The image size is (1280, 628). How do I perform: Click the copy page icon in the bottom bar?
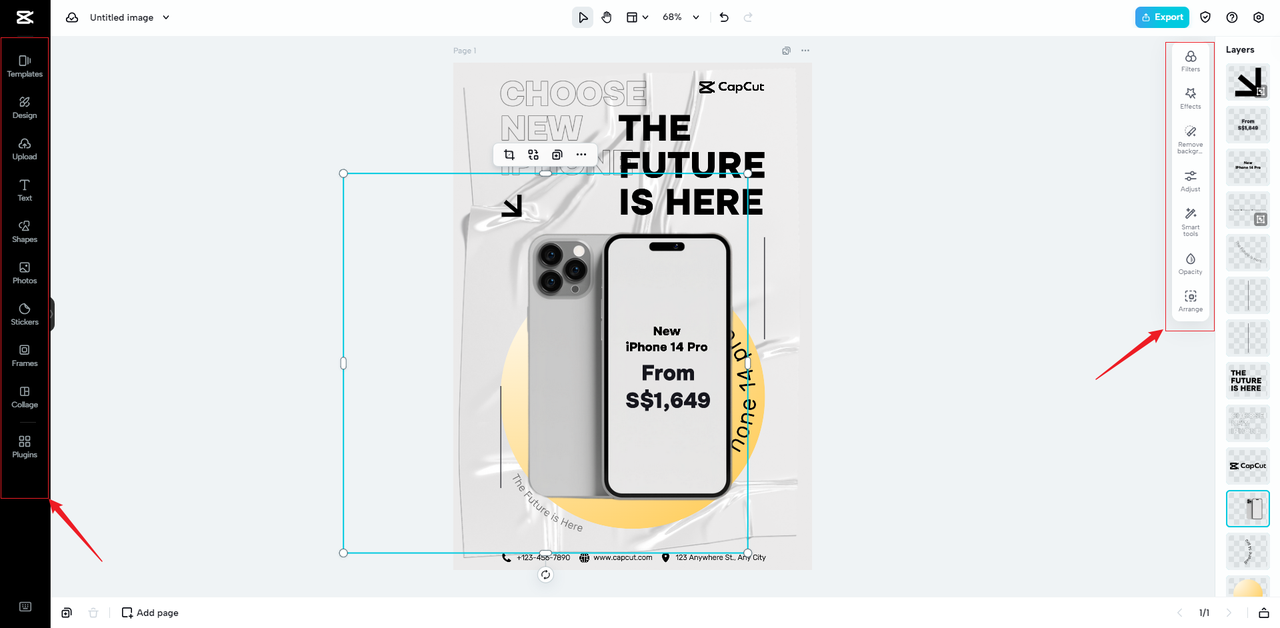click(66, 613)
